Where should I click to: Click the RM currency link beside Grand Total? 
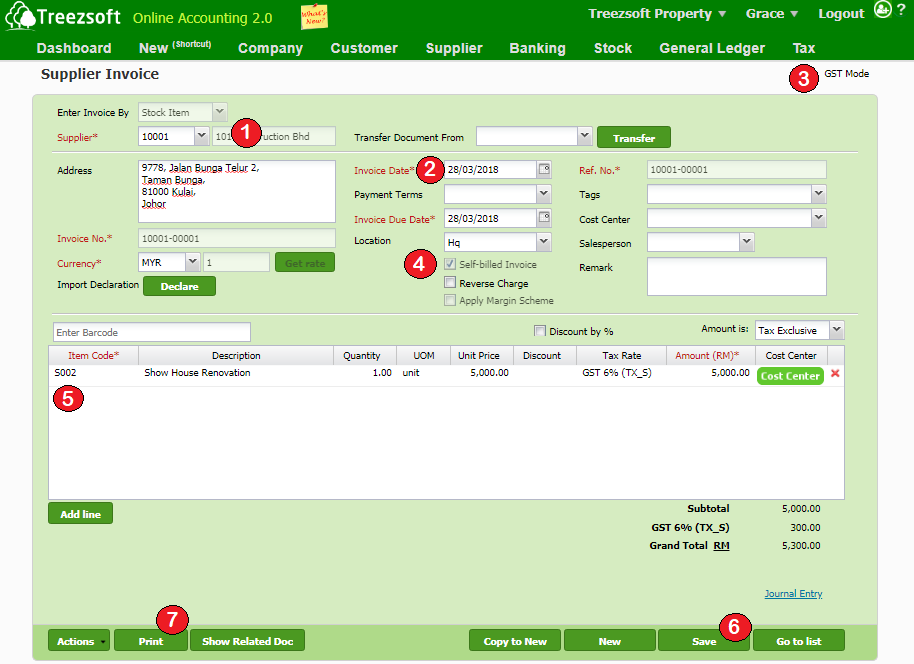click(x=721, y=546)
